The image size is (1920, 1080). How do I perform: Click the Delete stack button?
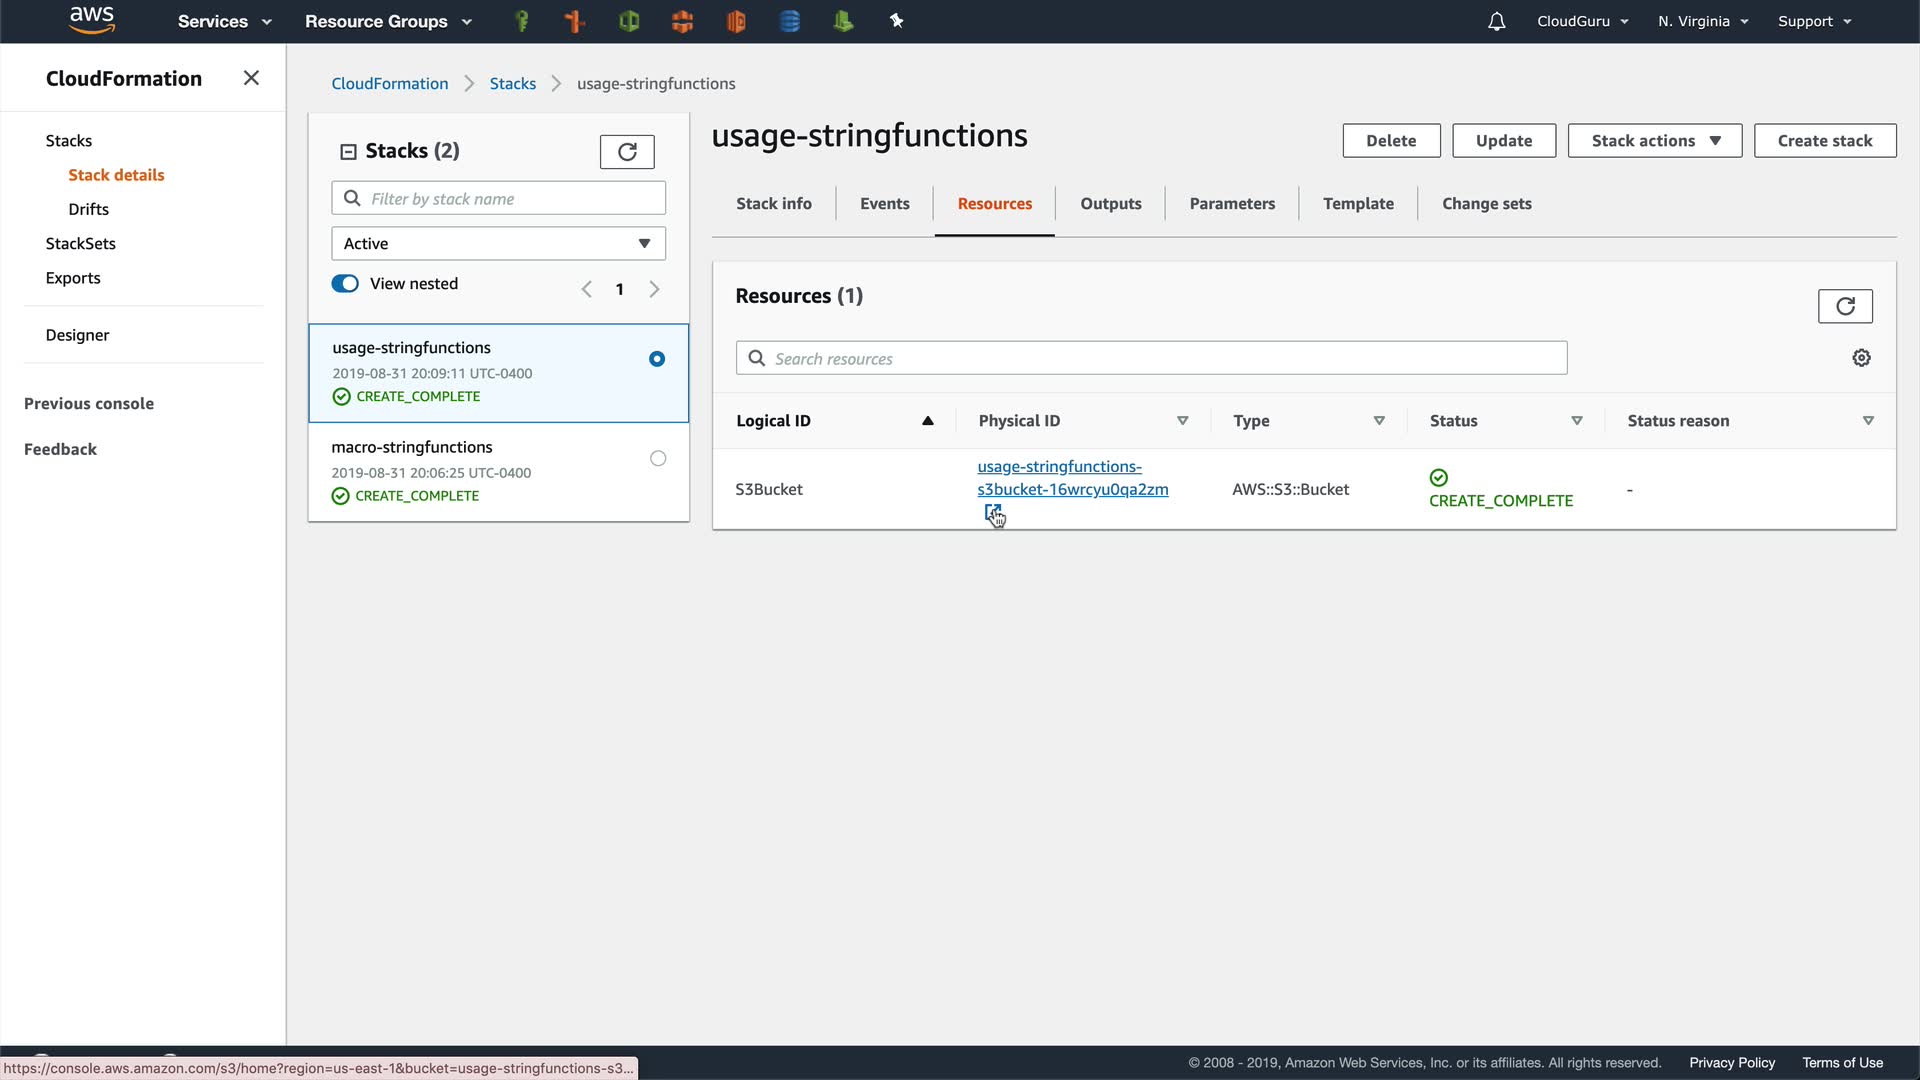click(1390, 141)
